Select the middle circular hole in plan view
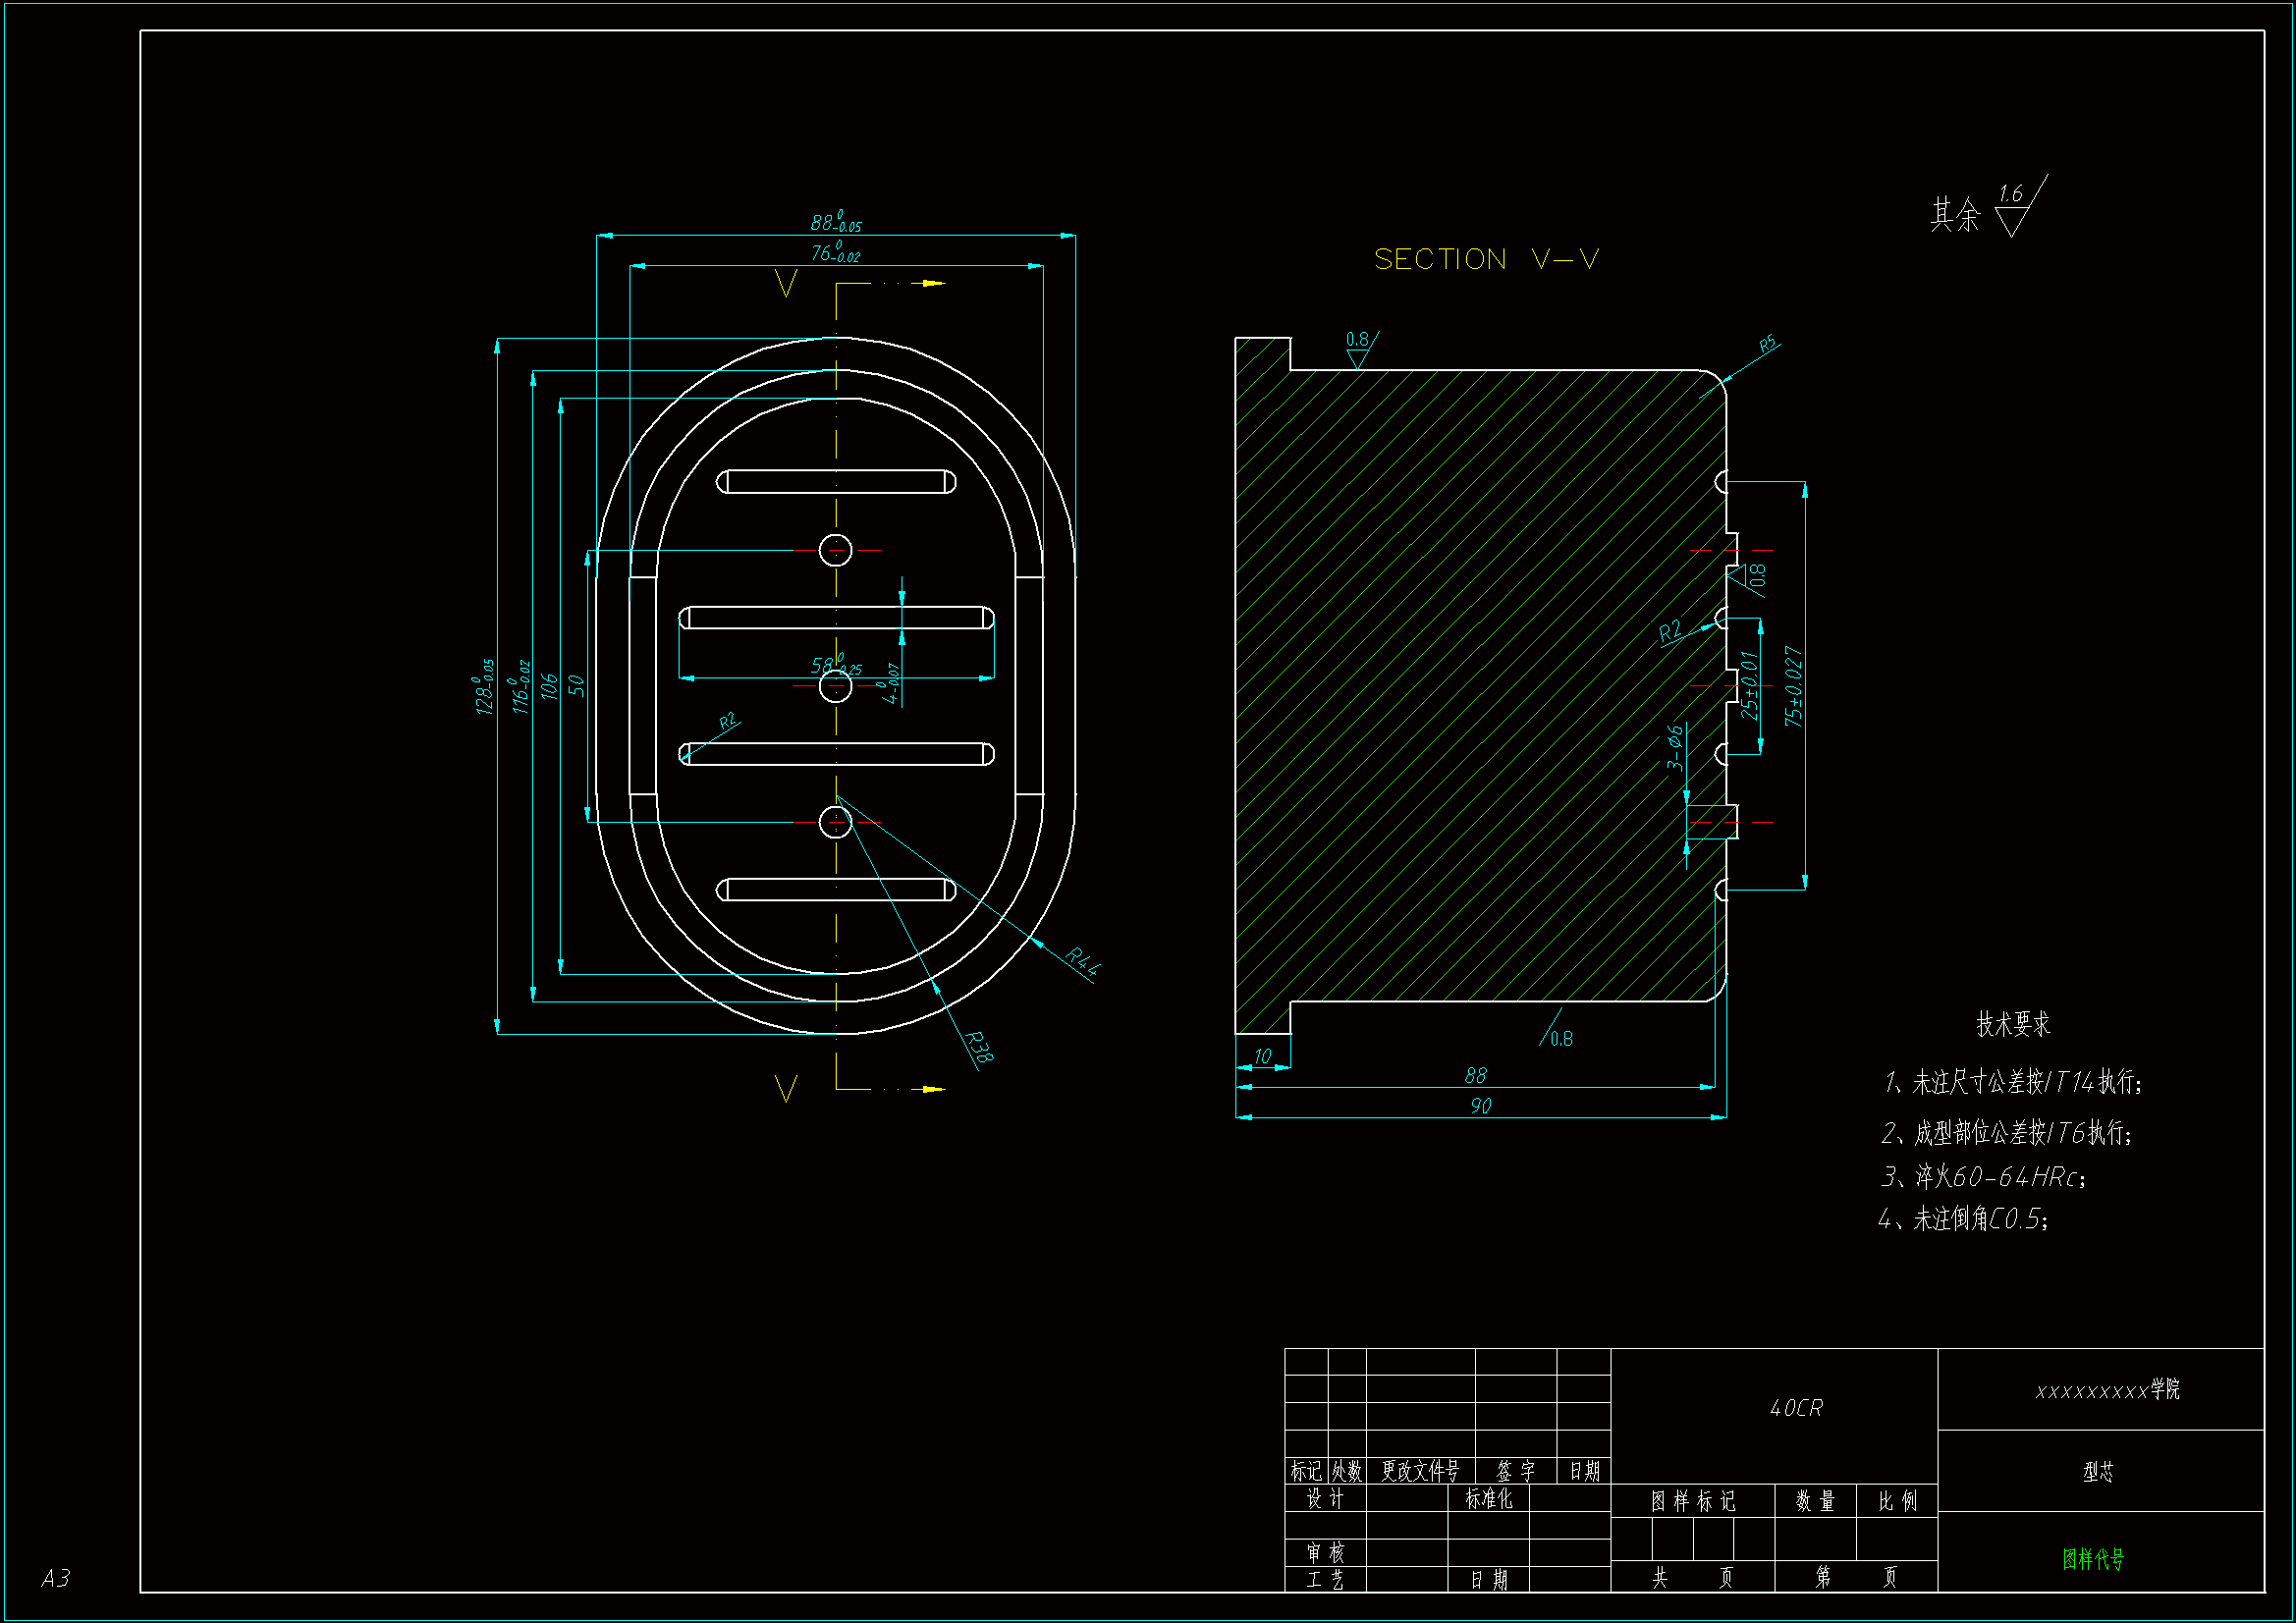The image size is (2296, 1623). [835, 686]
